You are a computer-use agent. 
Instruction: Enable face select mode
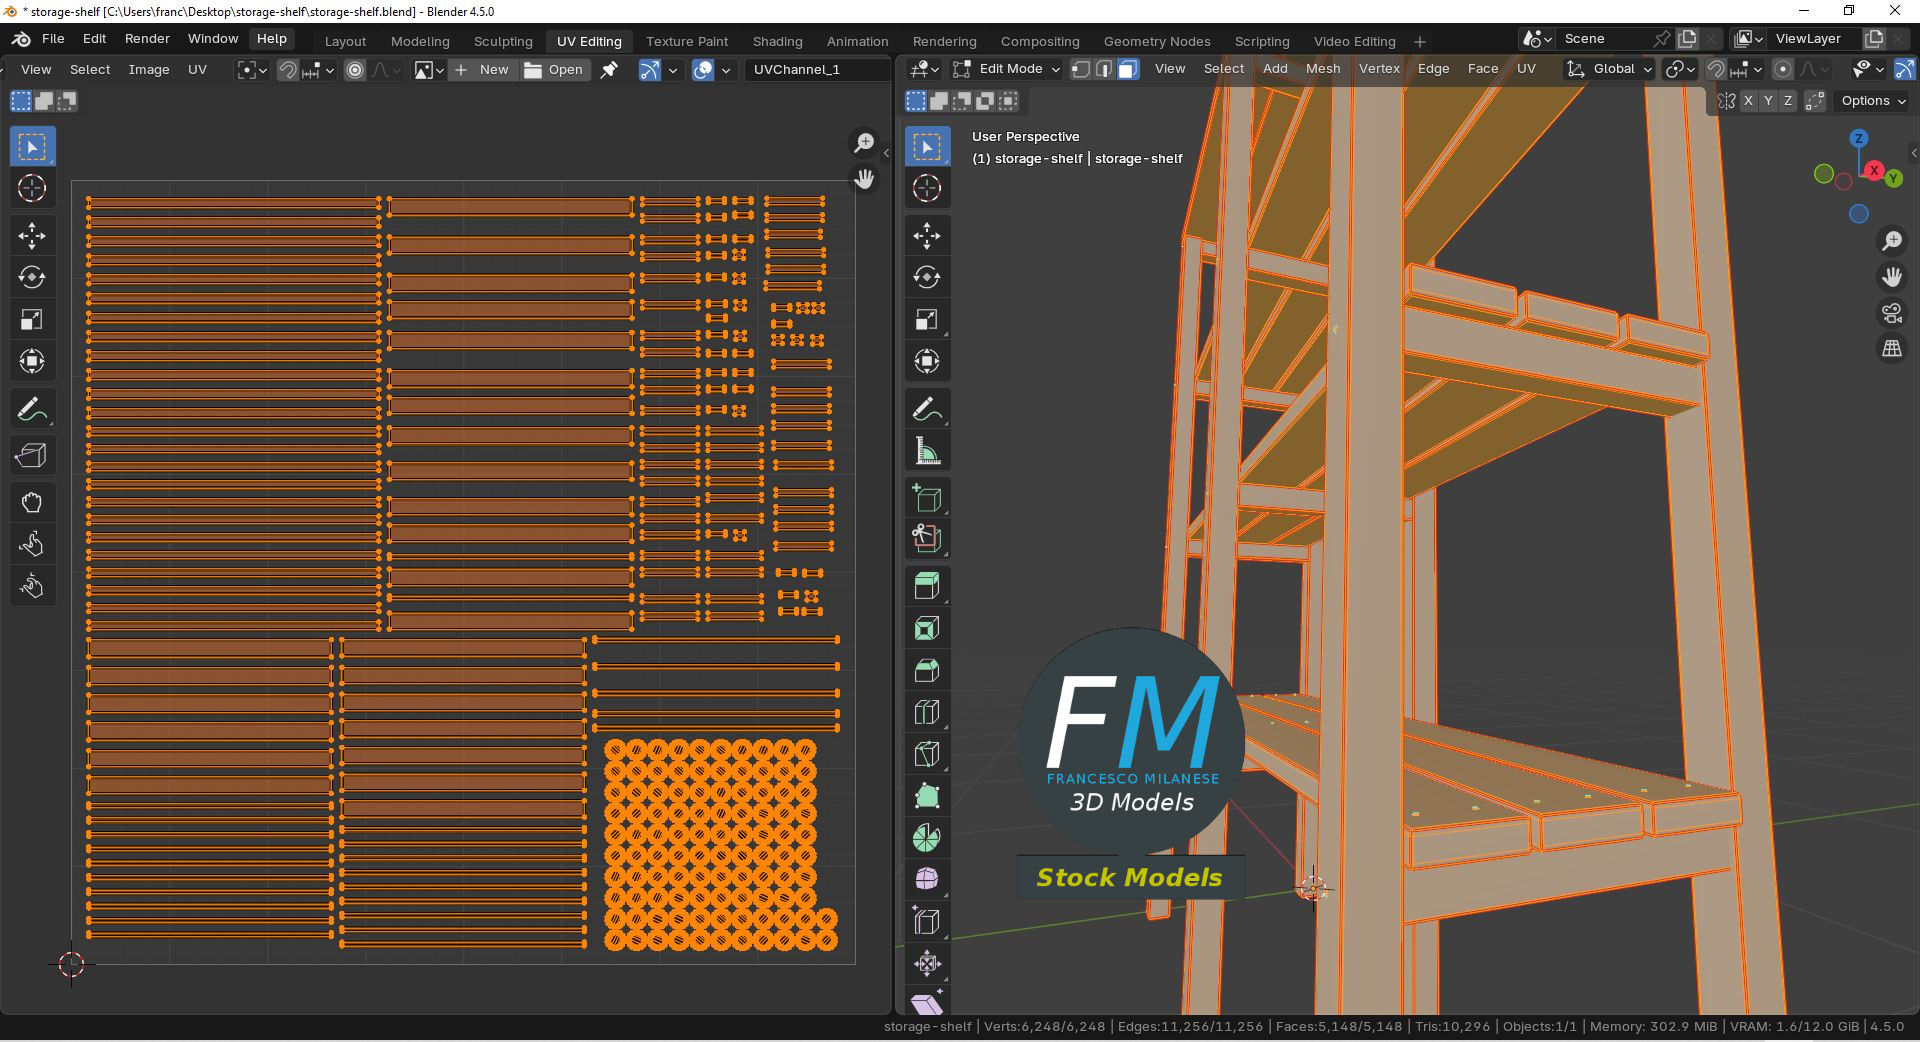tap(1128, 69)
